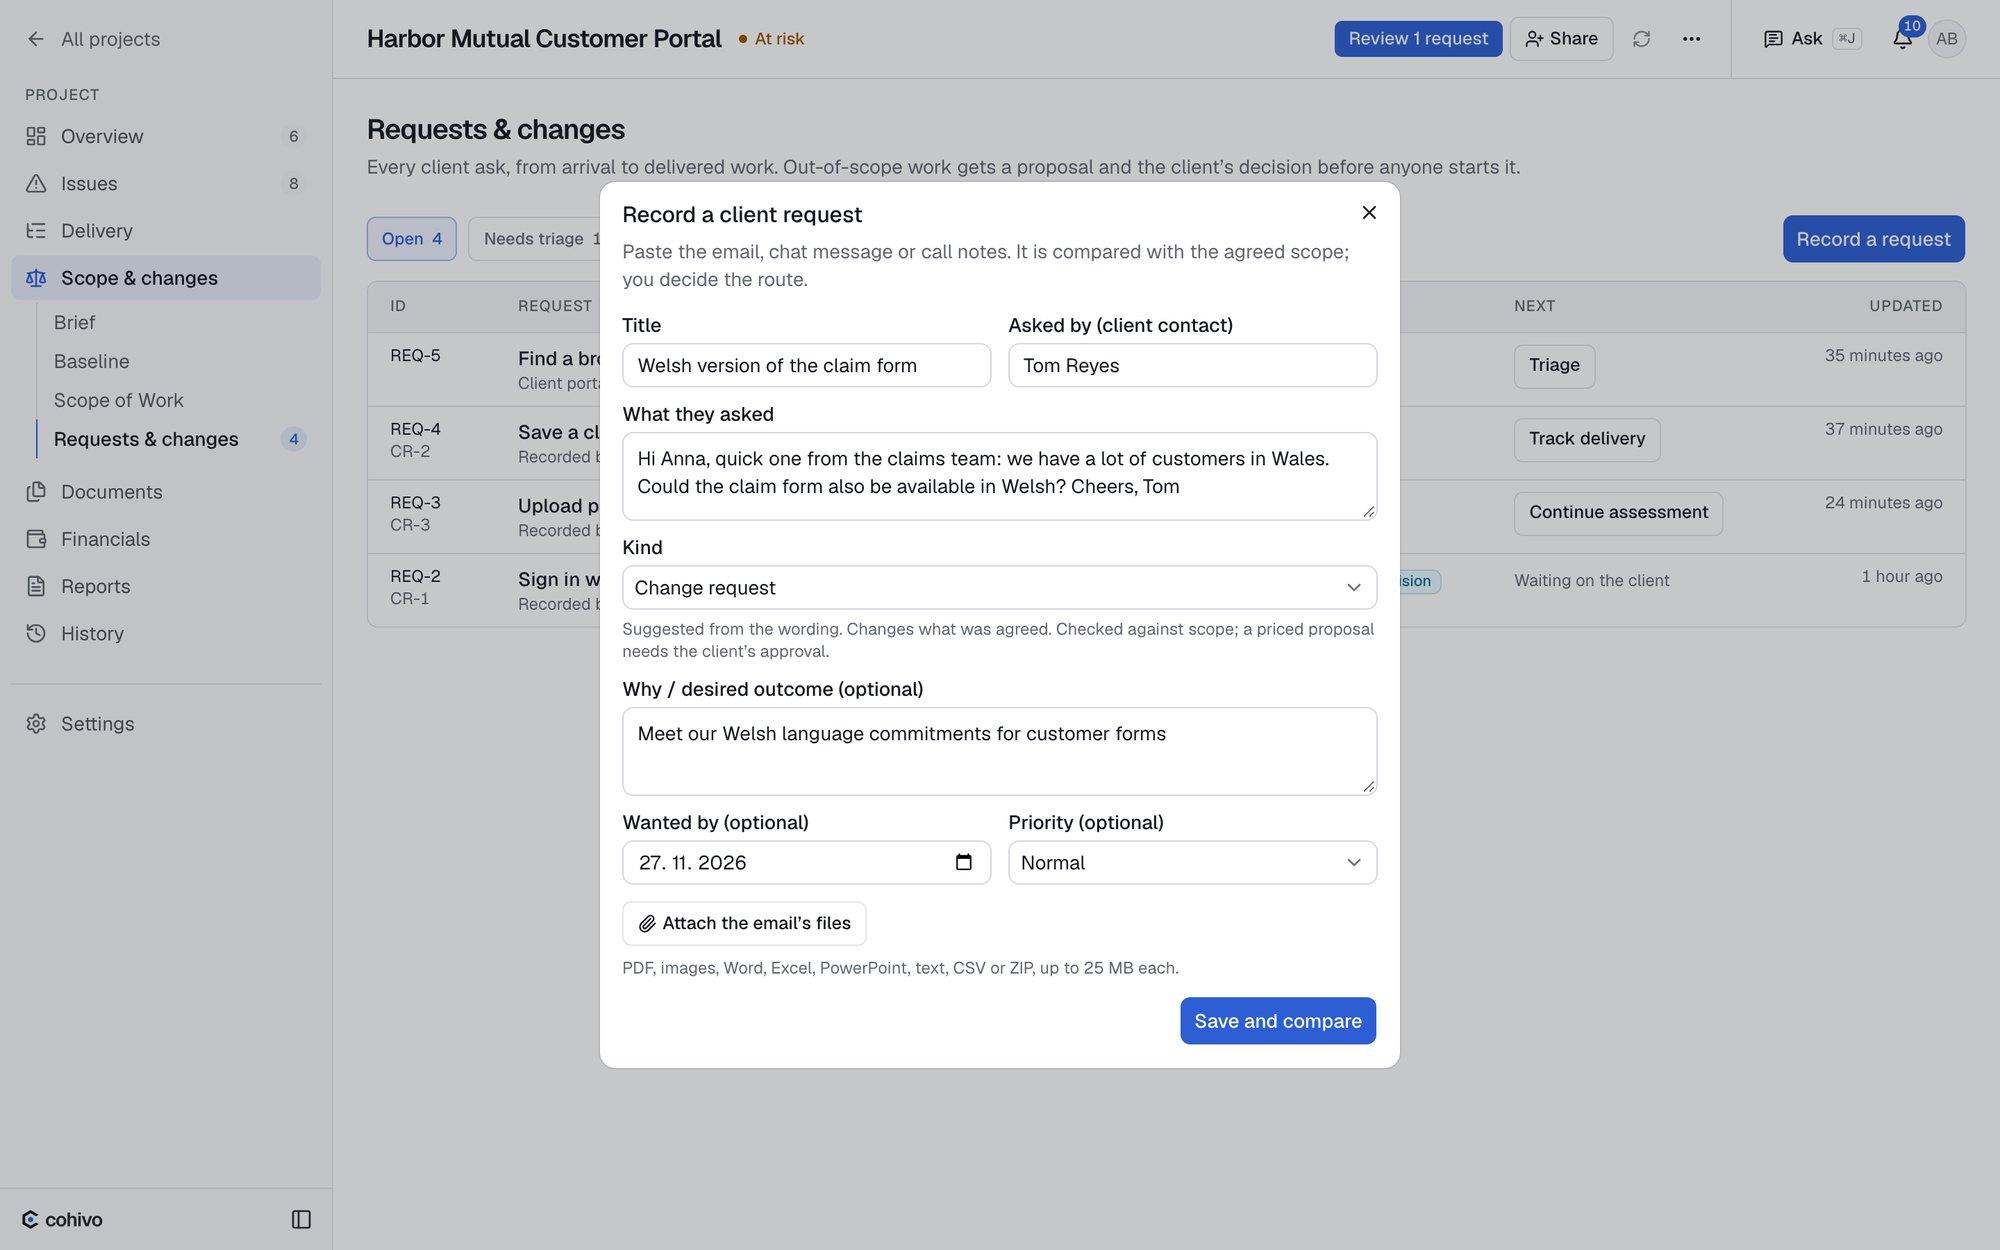
Task: Open the three-dot more options menu
Action: (1691, 39)
